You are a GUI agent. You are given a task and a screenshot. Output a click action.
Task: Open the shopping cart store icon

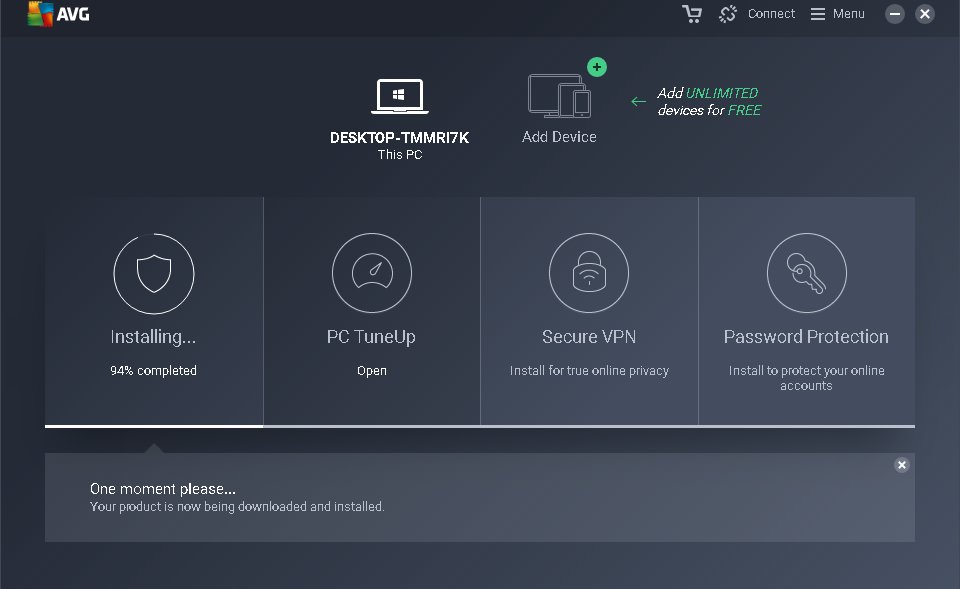(x=692, y=14)
